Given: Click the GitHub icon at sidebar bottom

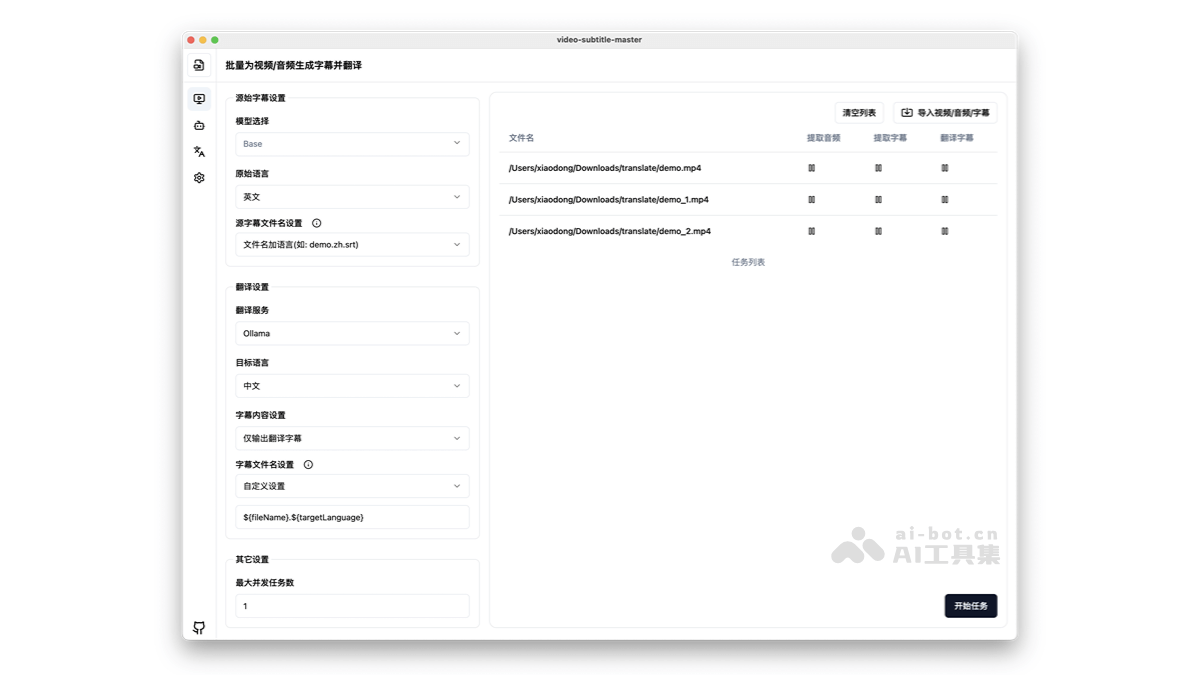Looking at the screenshot, I should point(199,627).
